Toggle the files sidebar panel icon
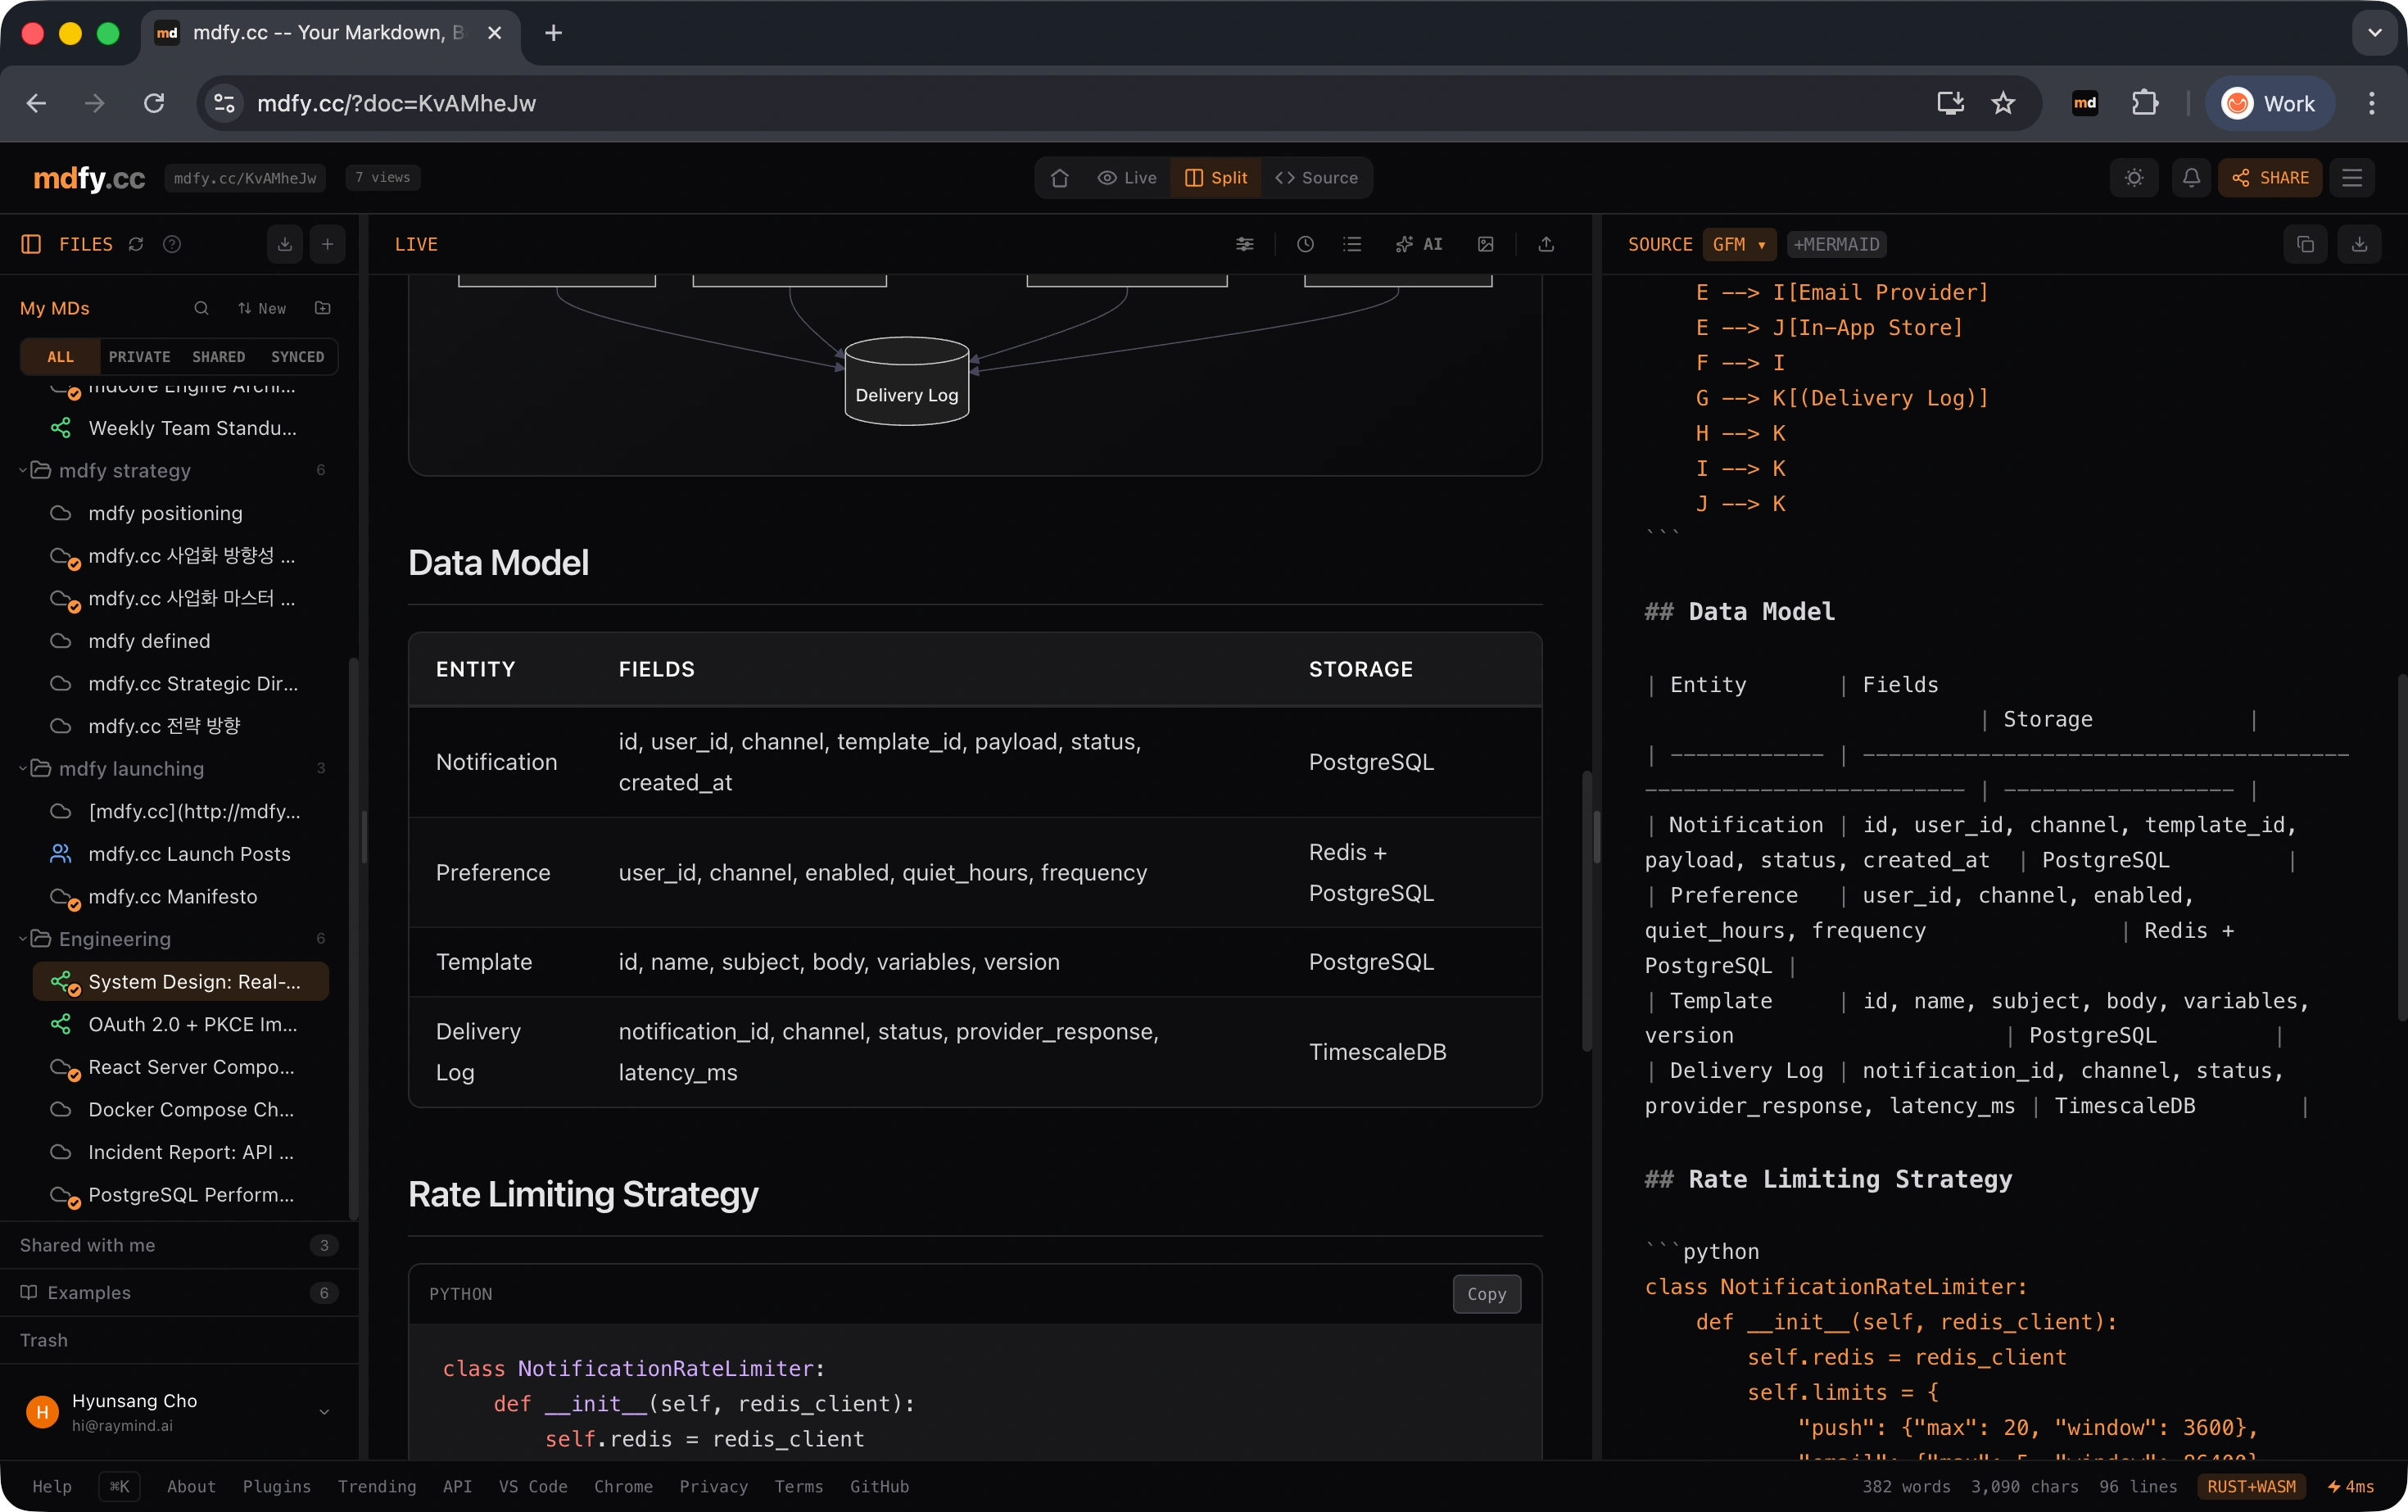This screenshot has height=1512, width=2408. (x=31, y=244)
